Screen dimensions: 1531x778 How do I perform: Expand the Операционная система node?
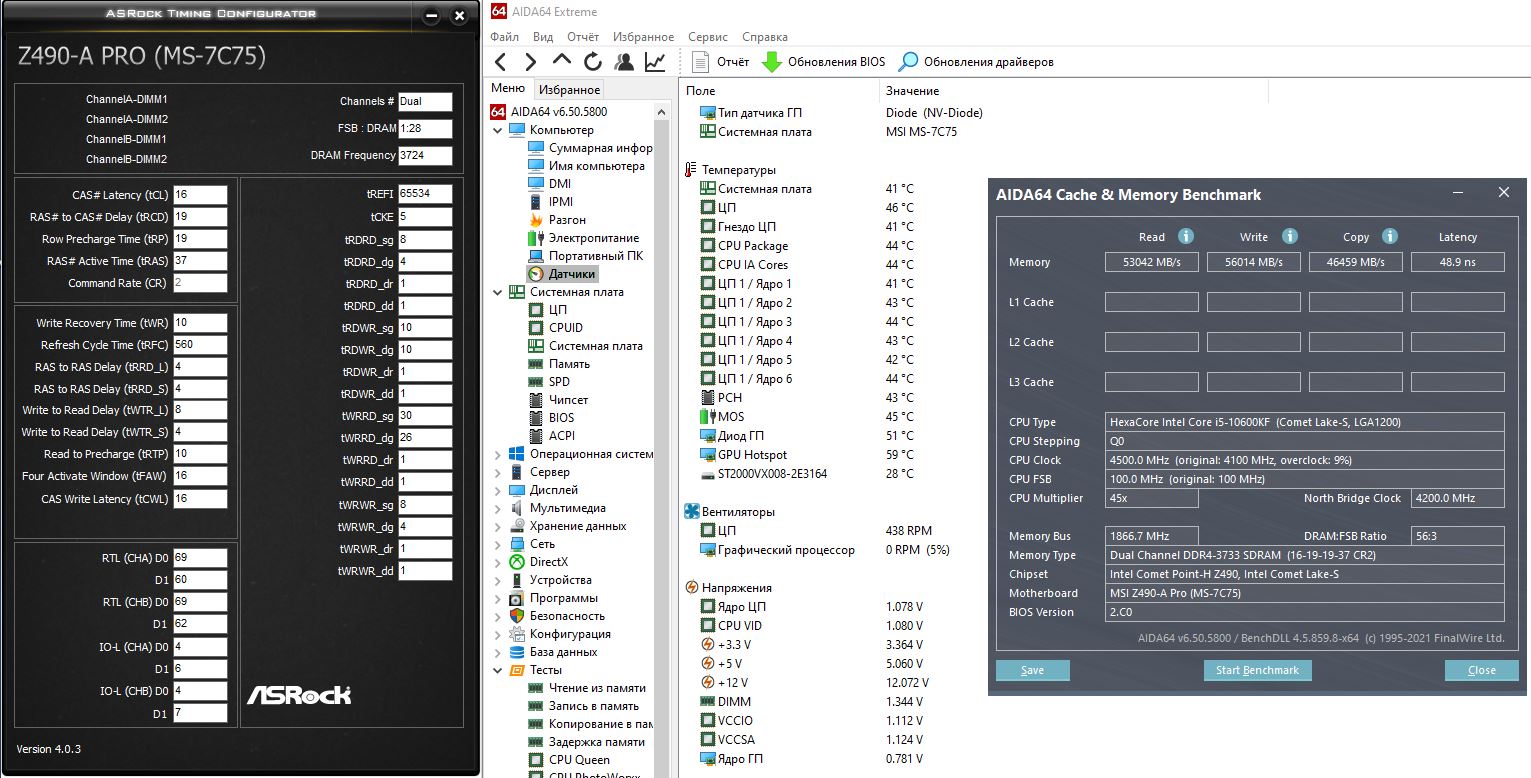tap(498, 453)
